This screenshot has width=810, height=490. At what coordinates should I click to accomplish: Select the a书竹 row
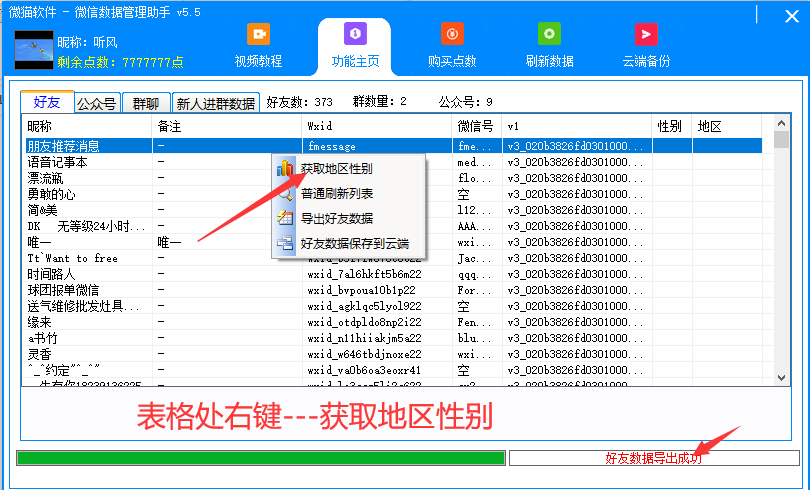393,338
